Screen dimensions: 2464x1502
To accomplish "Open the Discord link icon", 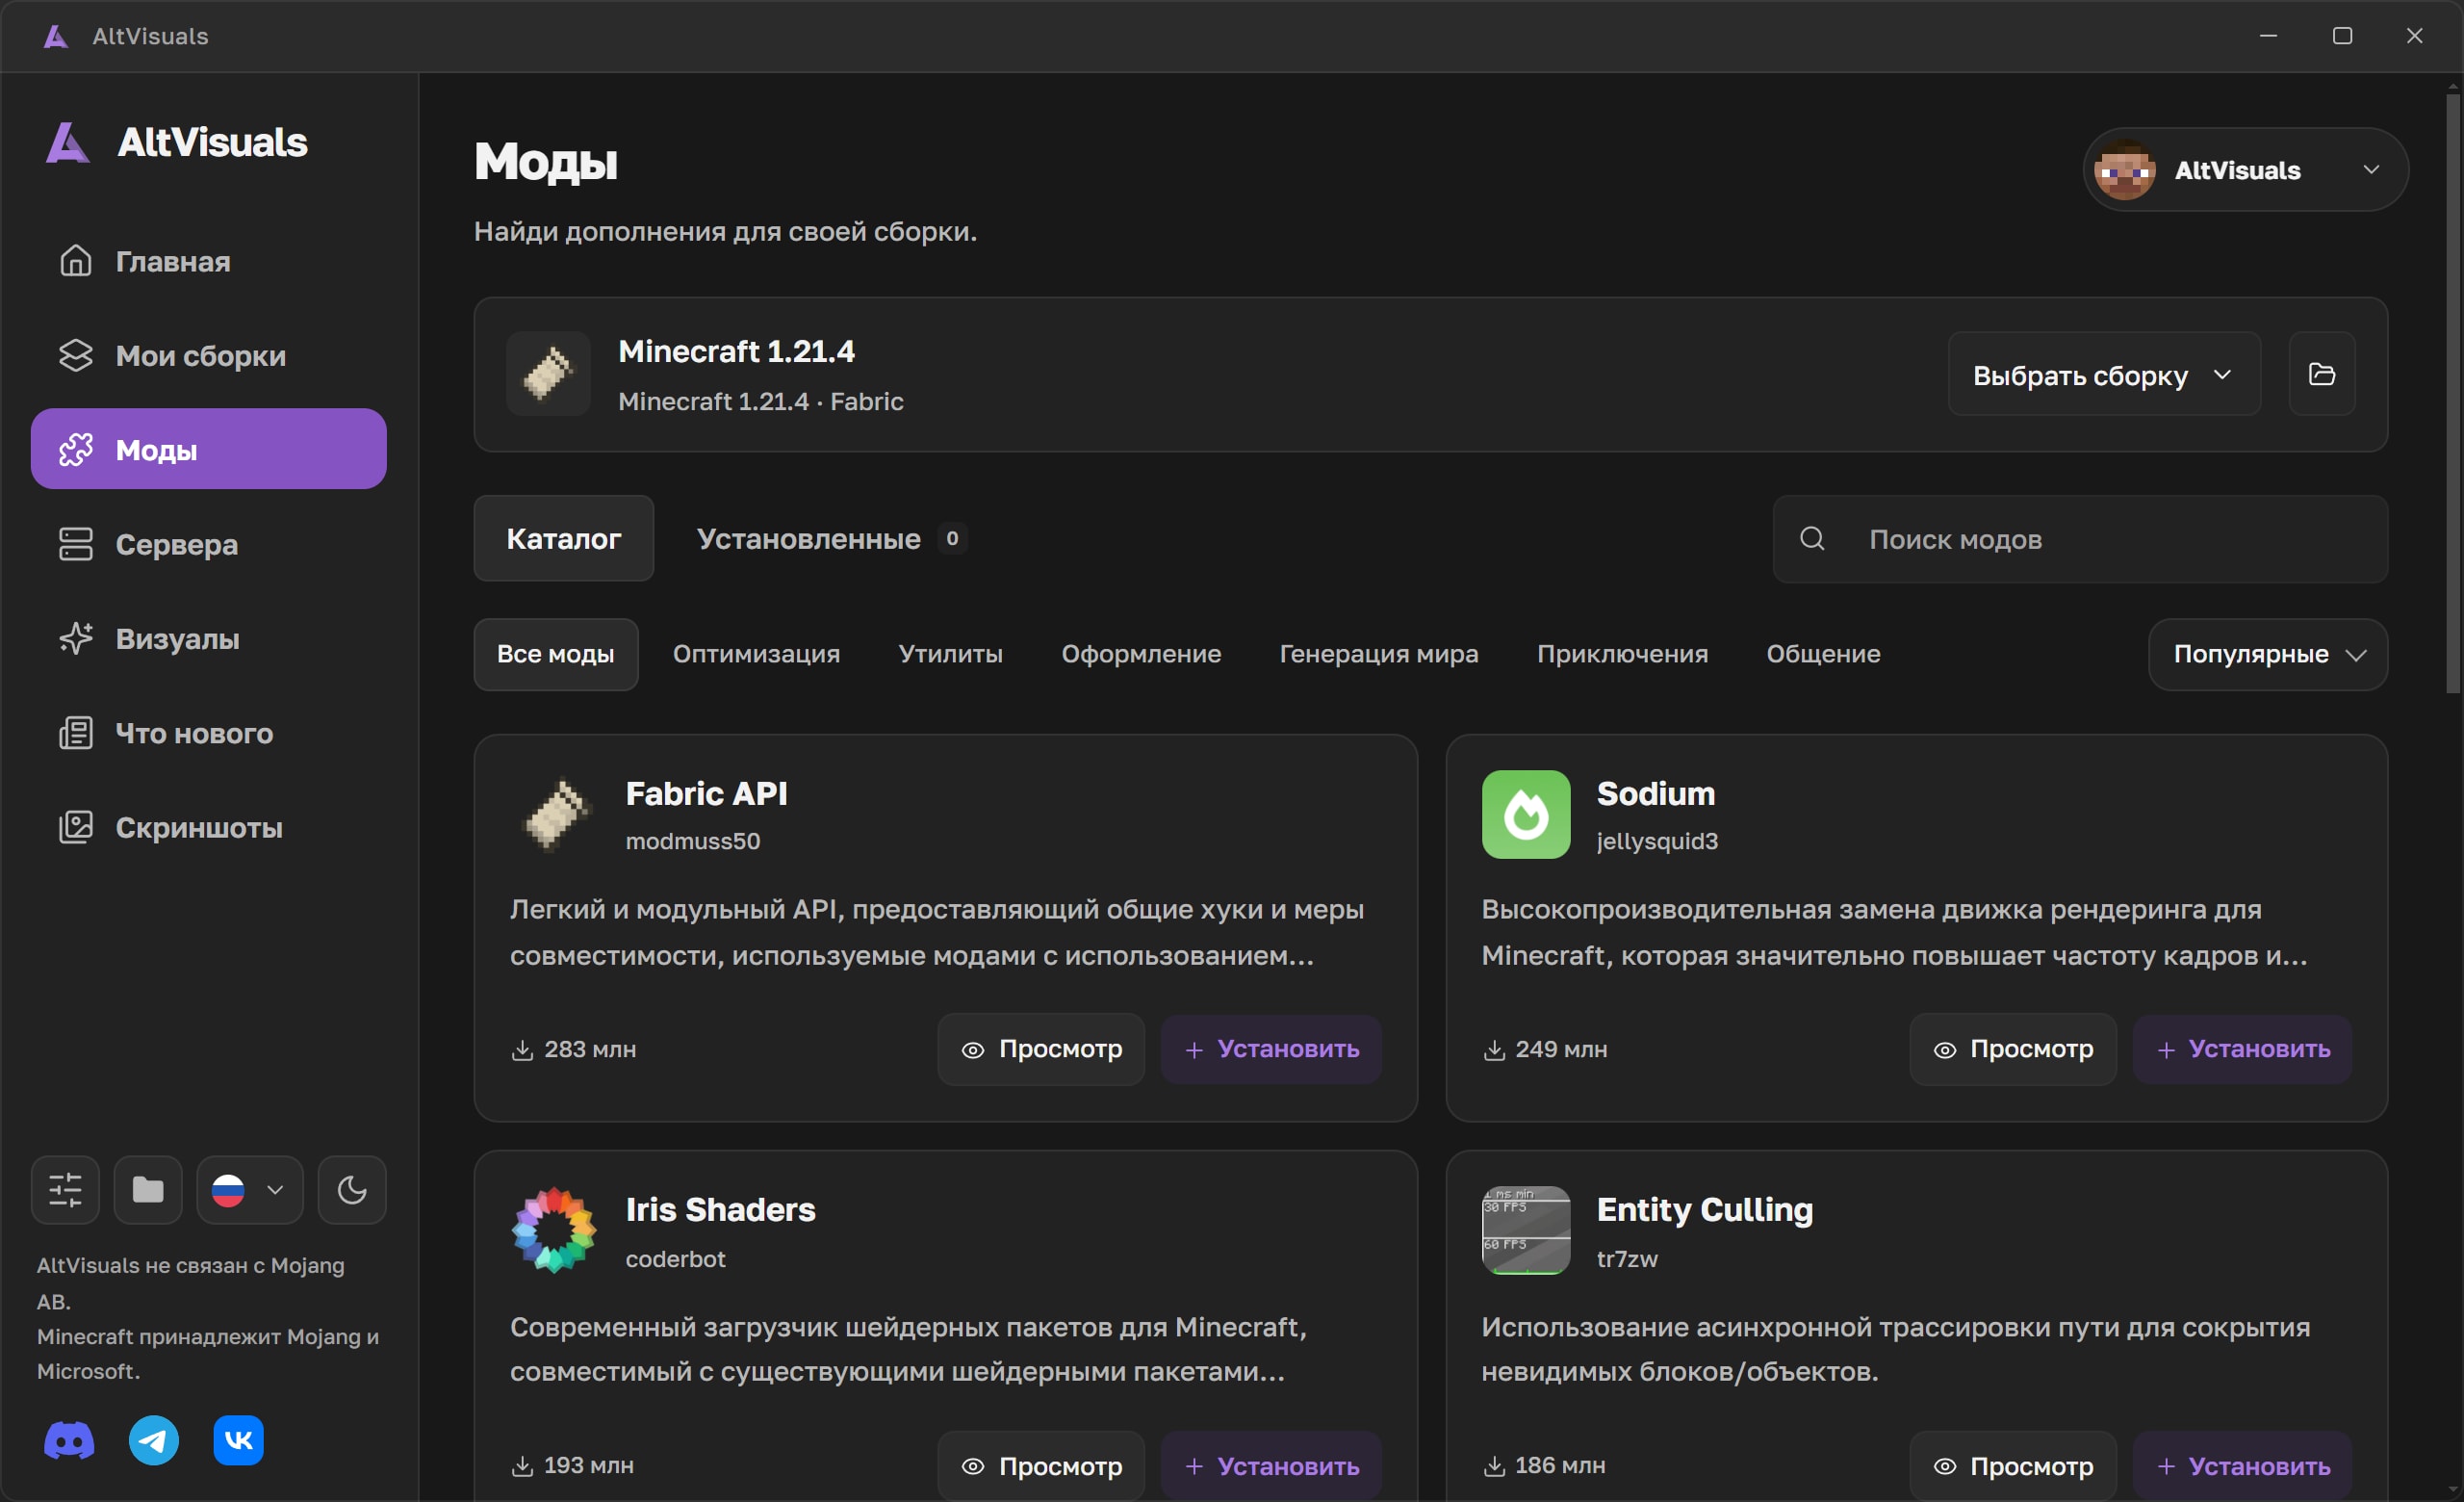I will [x=69, y=1441].
